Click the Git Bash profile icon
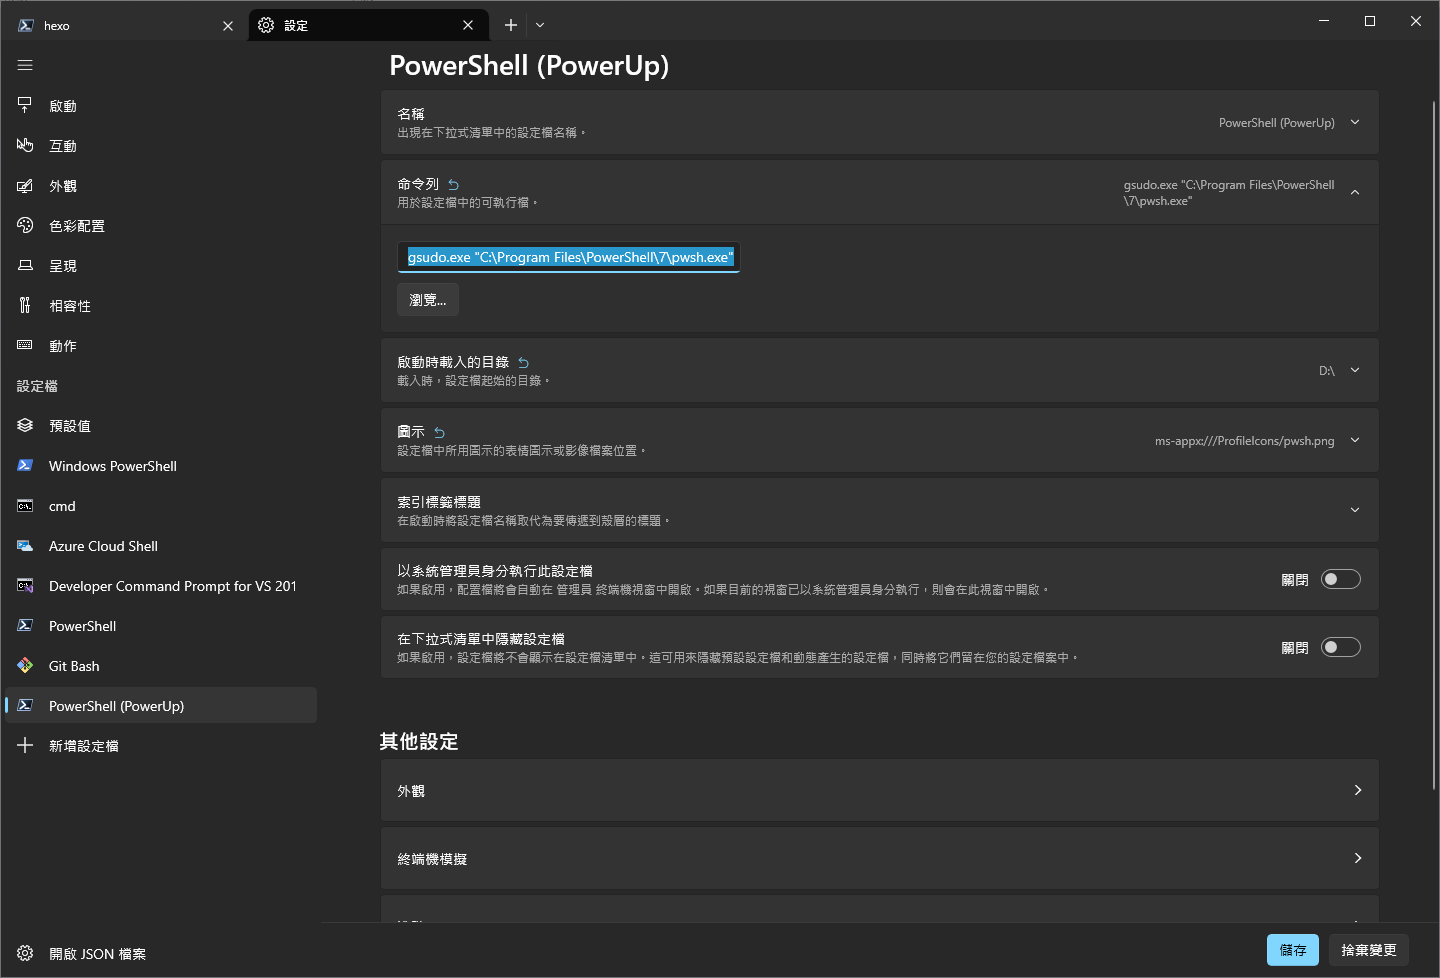Screen dimensions: 1440x978 coord(25,665)
